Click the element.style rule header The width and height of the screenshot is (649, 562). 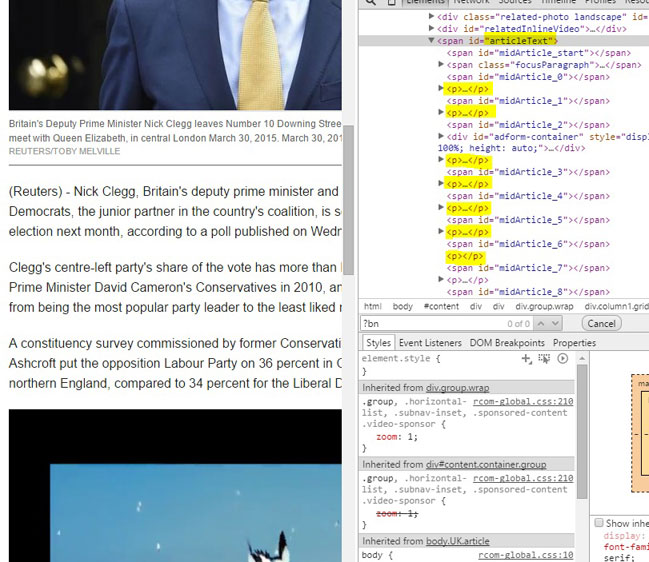click(401, 358)
